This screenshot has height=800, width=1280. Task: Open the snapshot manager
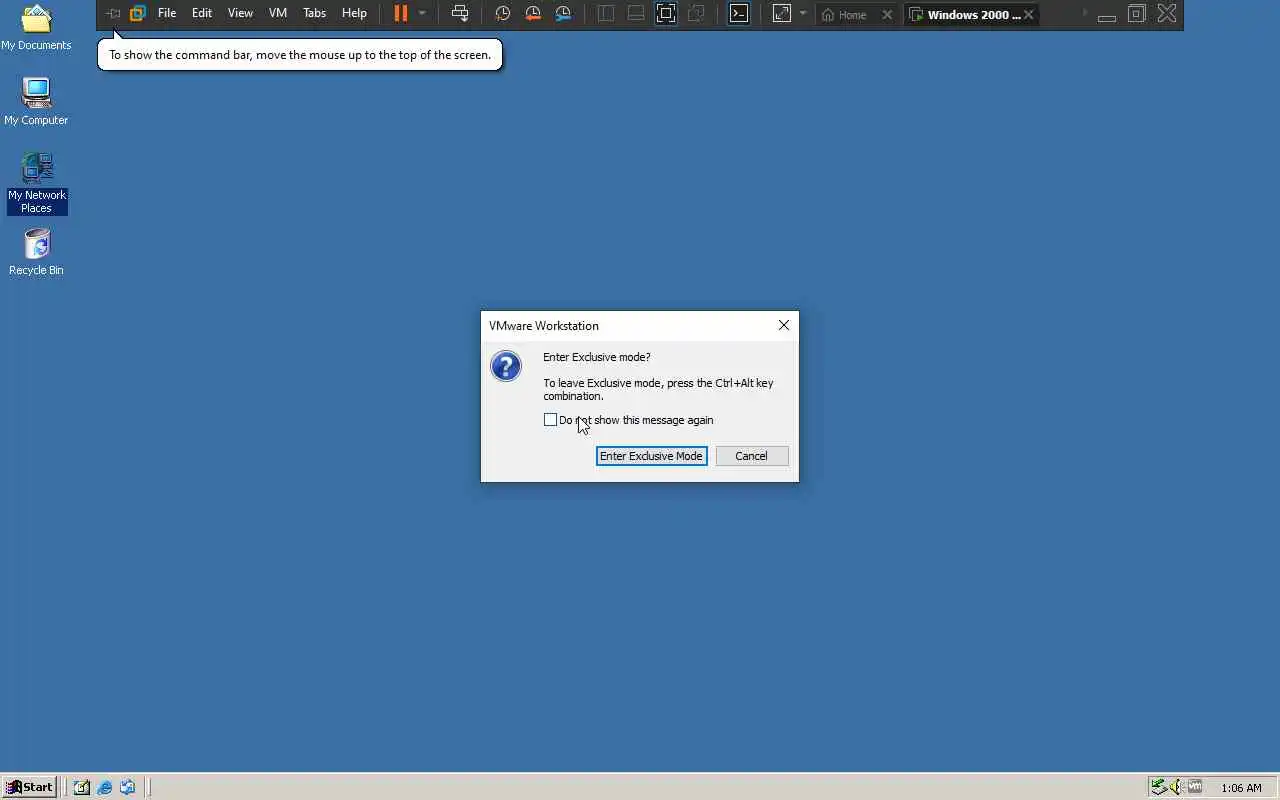coord(564,14)
